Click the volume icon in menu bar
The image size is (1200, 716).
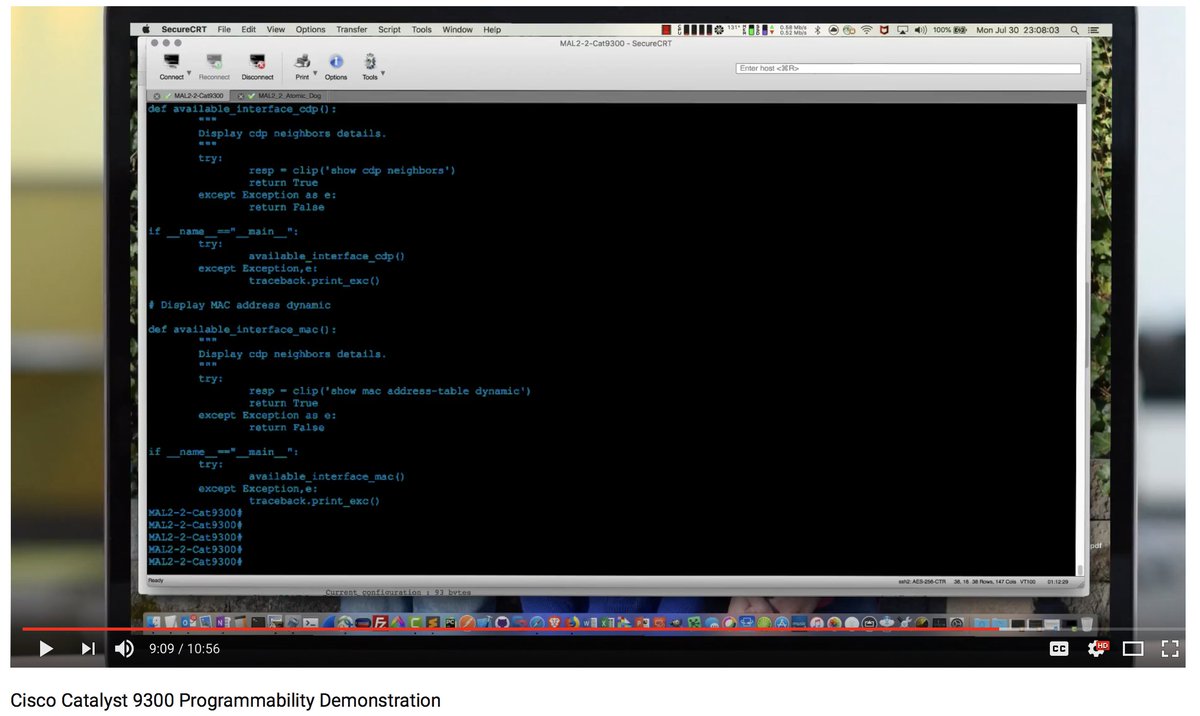919,30
